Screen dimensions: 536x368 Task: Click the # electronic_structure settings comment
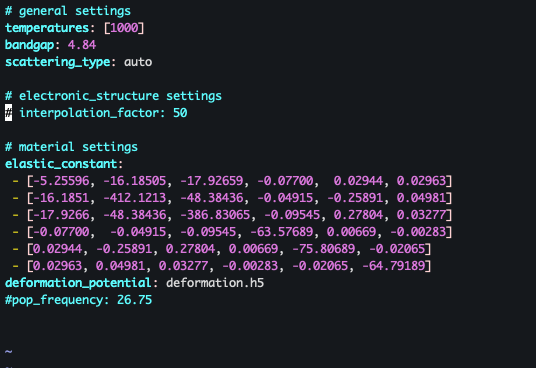[113, 96]
